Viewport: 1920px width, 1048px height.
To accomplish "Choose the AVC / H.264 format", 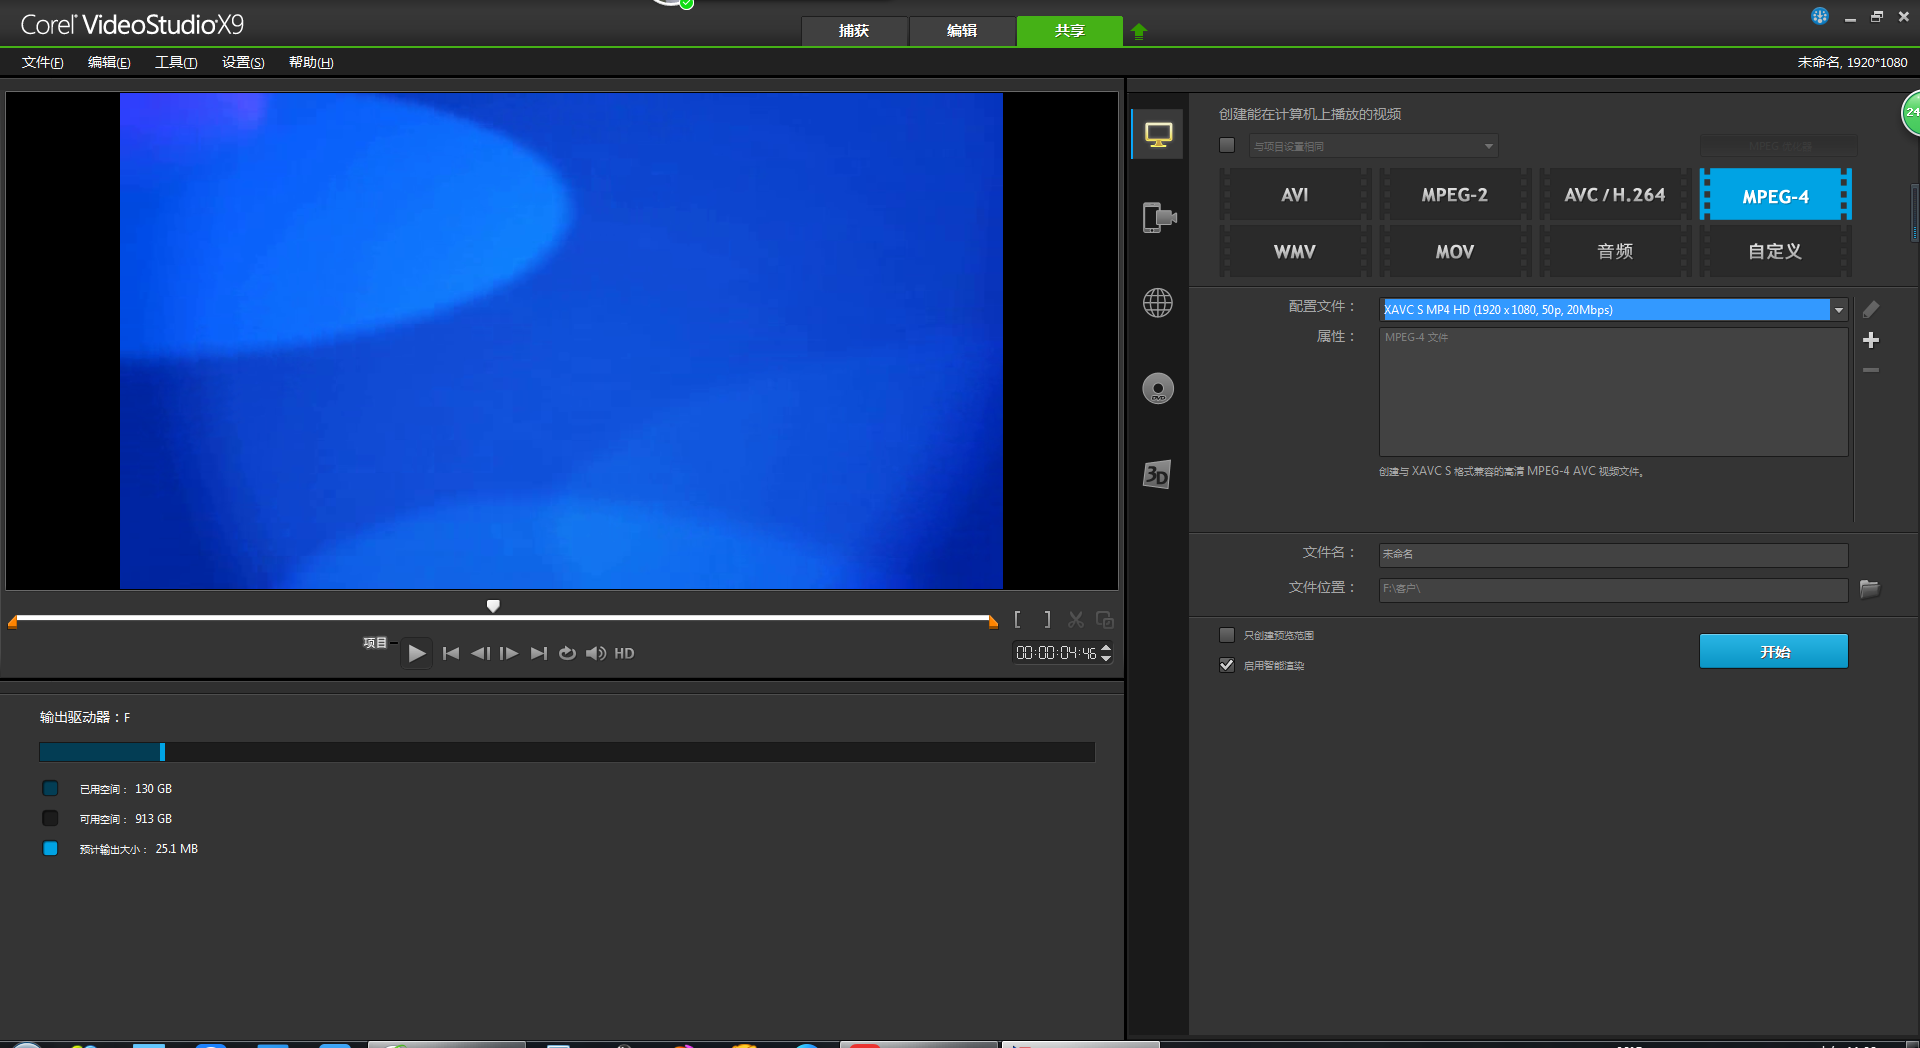I will tap(1615, 195).
